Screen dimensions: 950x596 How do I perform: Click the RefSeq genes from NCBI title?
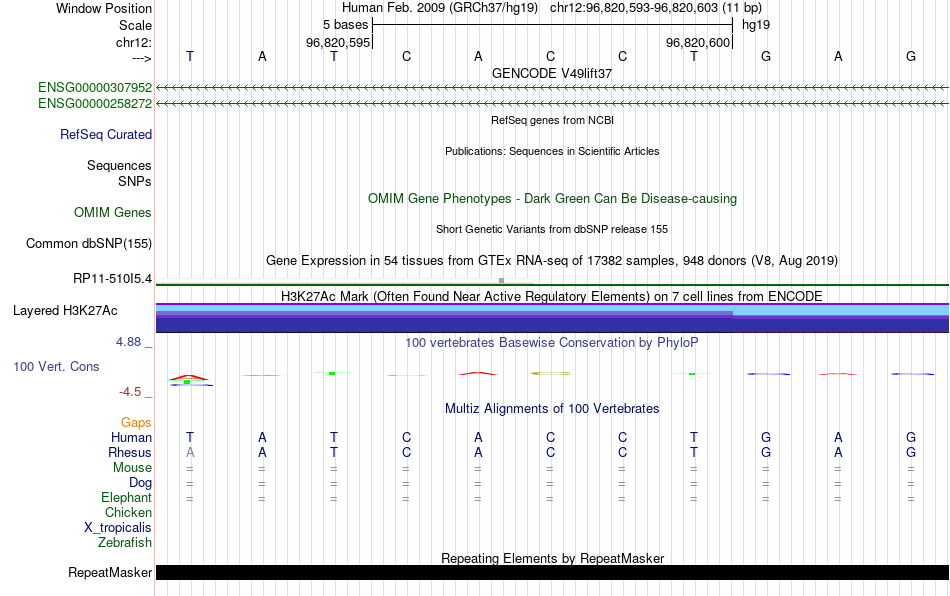pos(553,120)
